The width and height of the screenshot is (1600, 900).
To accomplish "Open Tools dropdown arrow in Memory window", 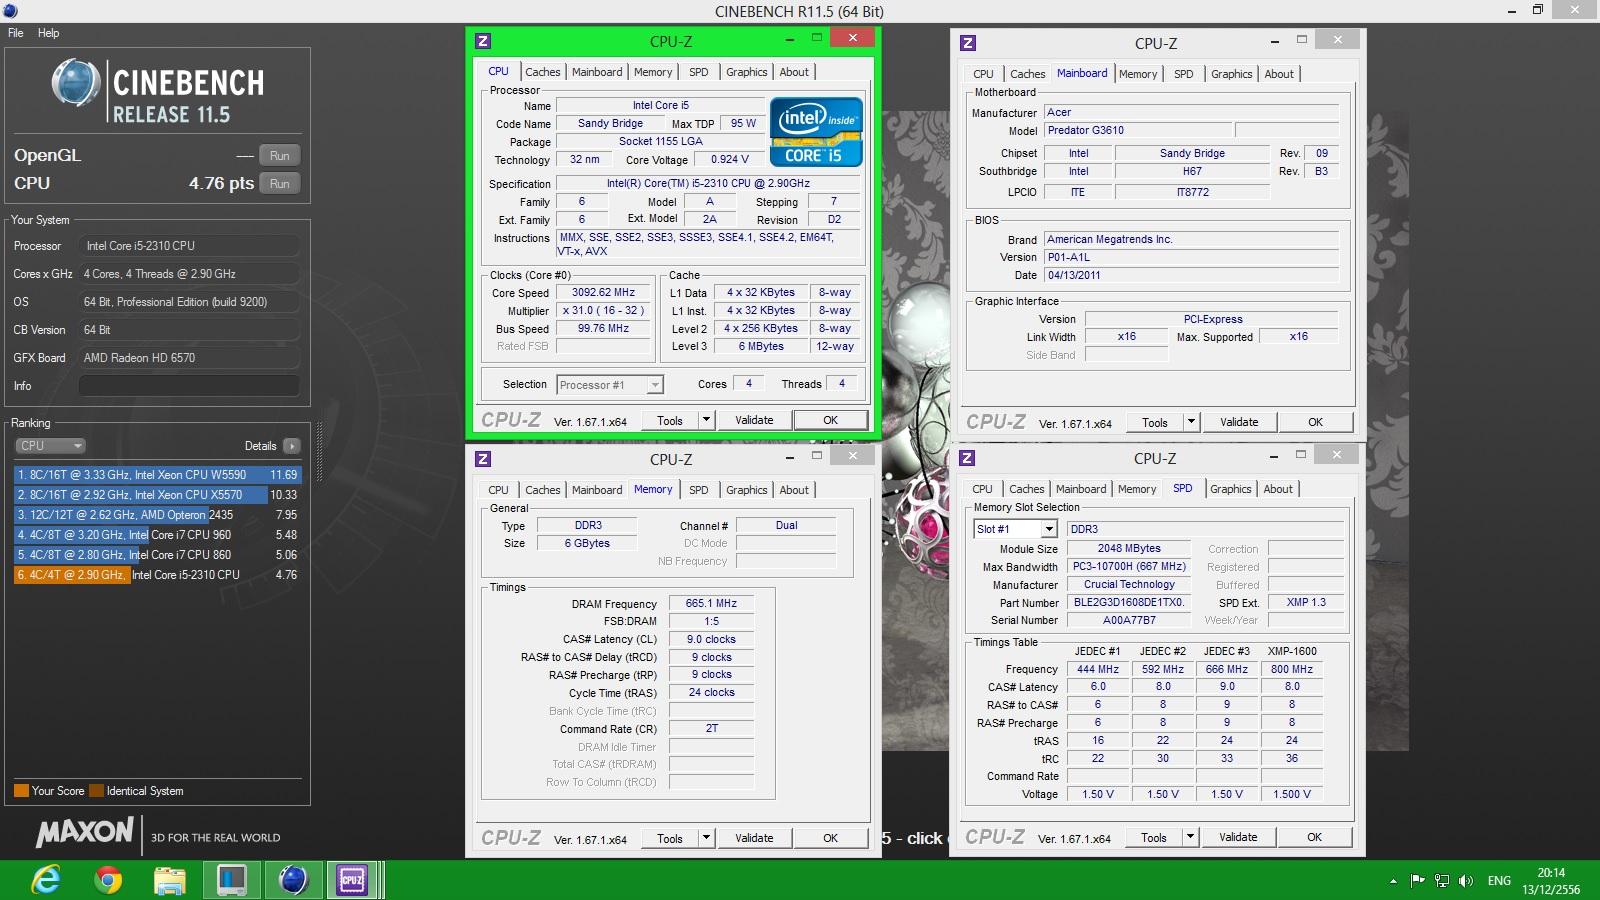I will 706,838.
